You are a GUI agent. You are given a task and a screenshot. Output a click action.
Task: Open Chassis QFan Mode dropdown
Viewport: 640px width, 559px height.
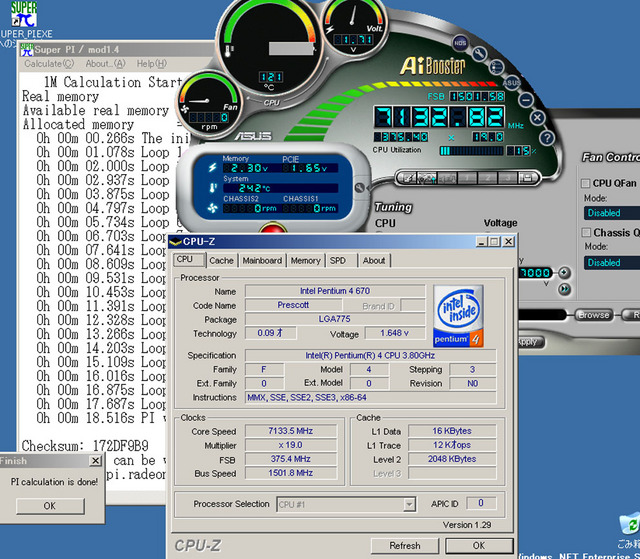click(x=612, y=262)
